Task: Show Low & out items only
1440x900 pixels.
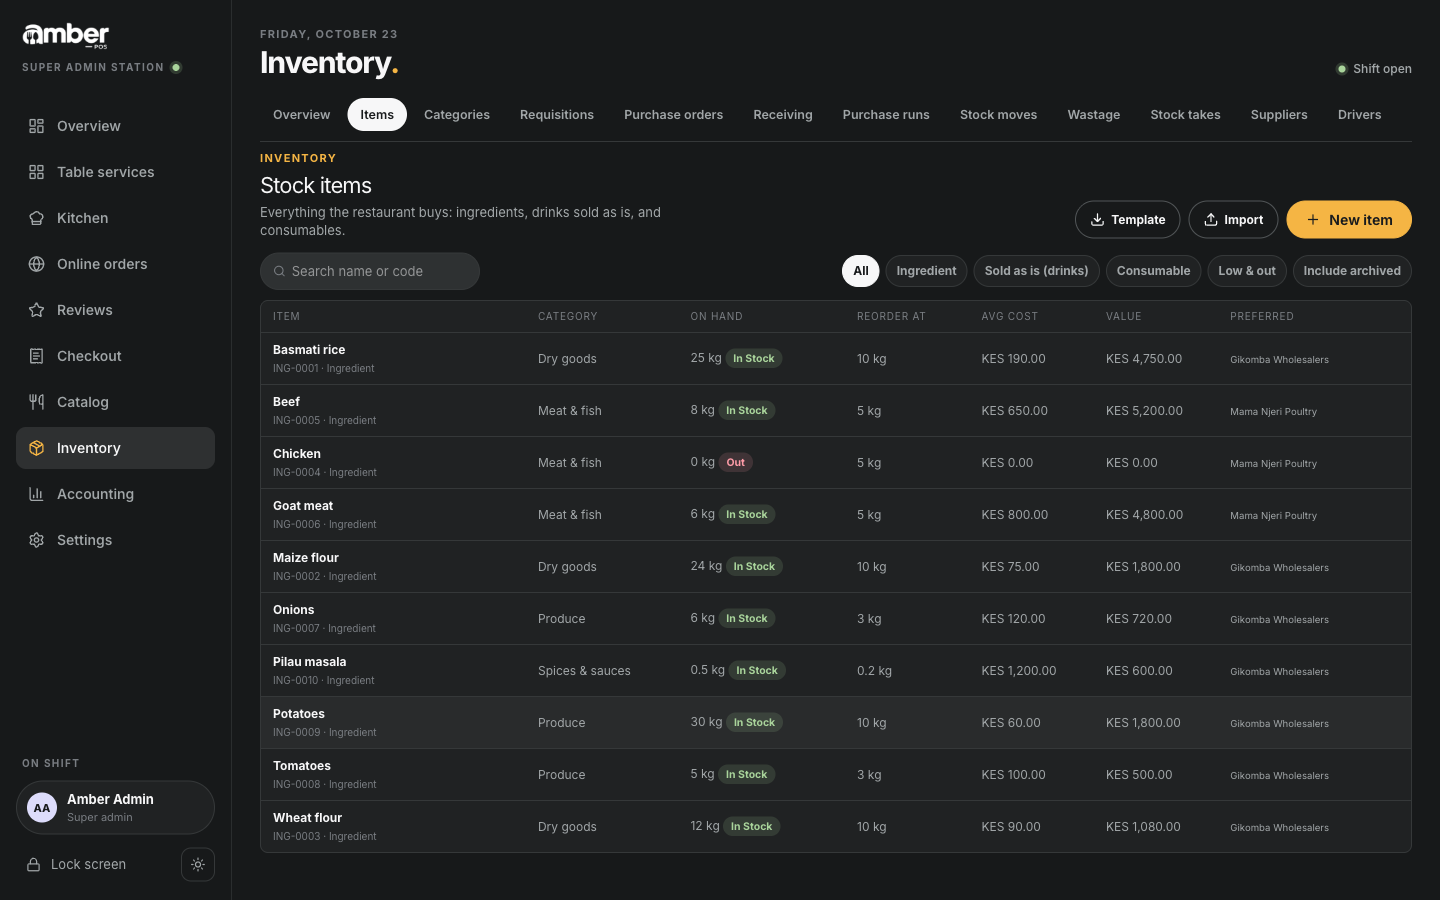Action: pos(1246,271)
